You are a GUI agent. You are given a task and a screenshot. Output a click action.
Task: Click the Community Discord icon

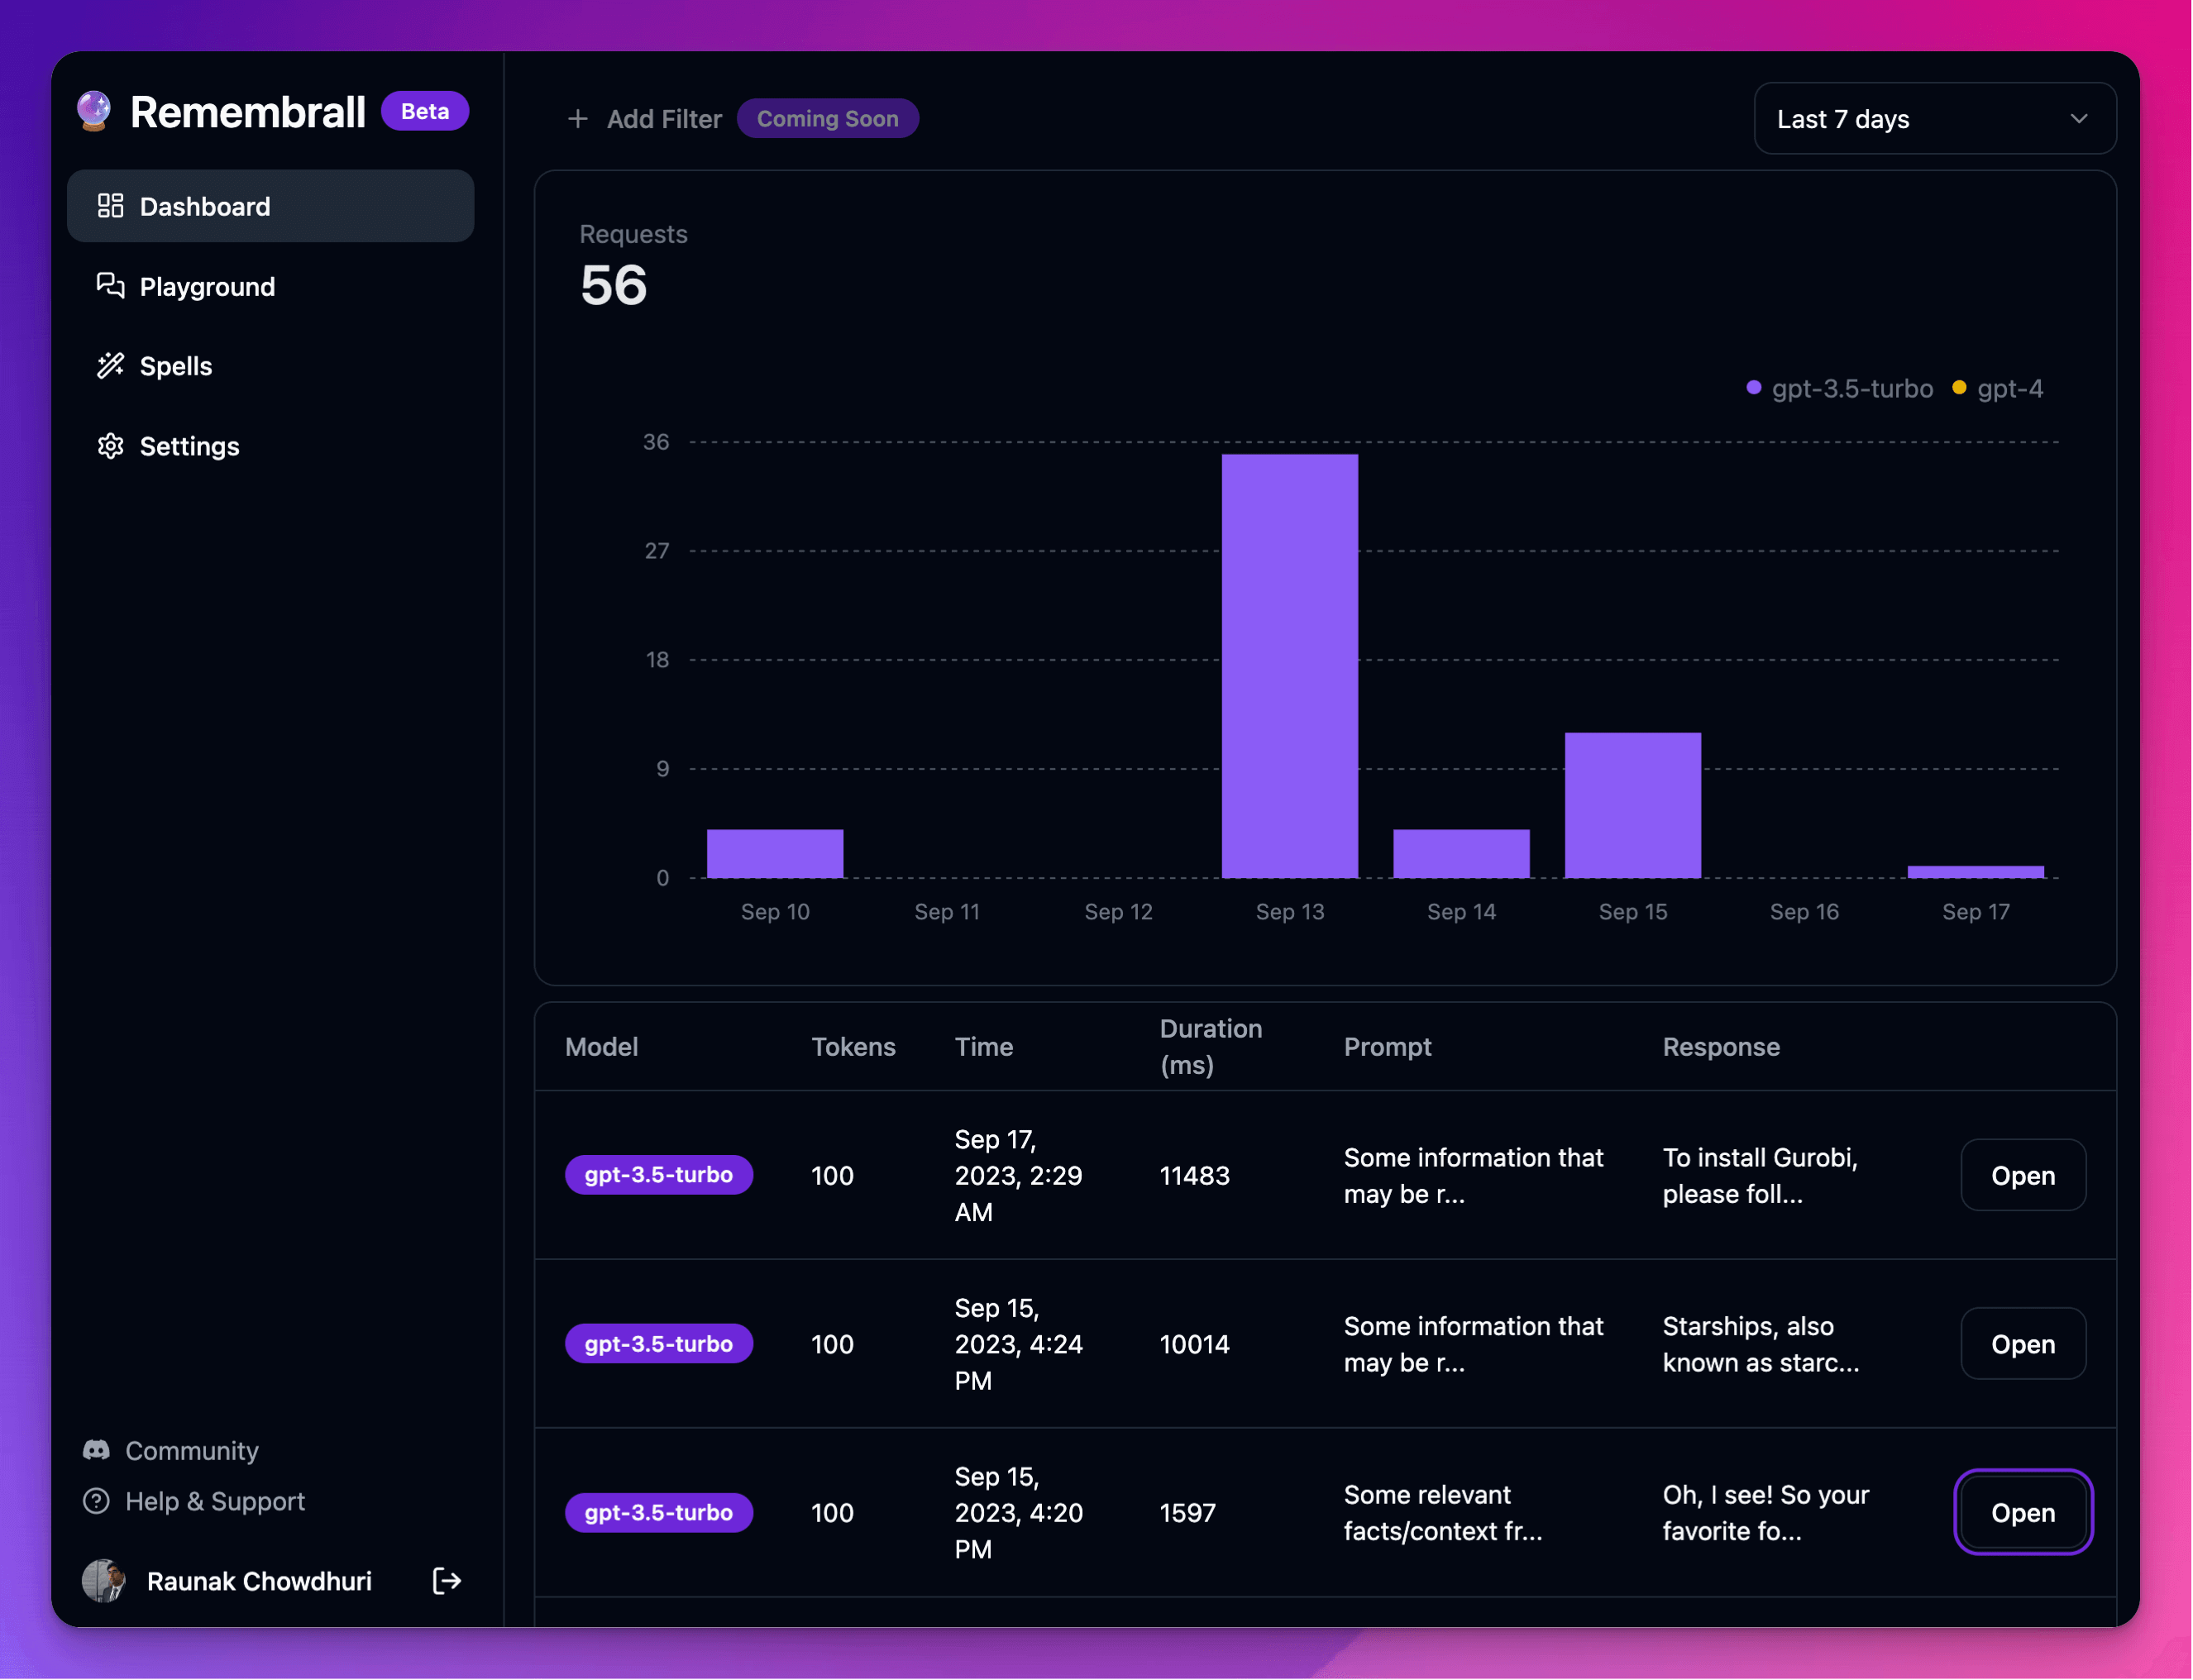click(95, 1451)
